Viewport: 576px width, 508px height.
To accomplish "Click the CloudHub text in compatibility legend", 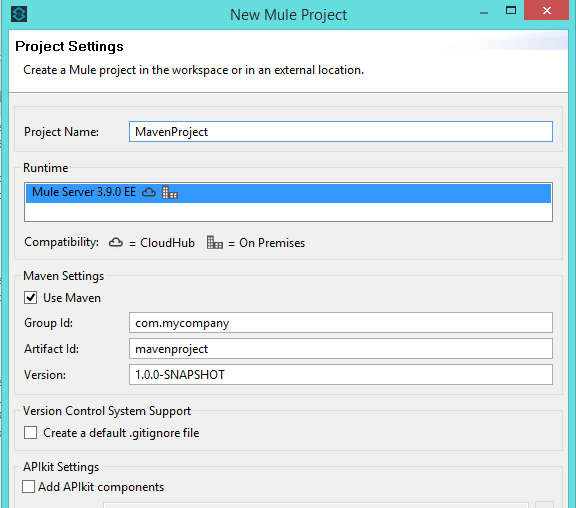I will tap(168, 243).
